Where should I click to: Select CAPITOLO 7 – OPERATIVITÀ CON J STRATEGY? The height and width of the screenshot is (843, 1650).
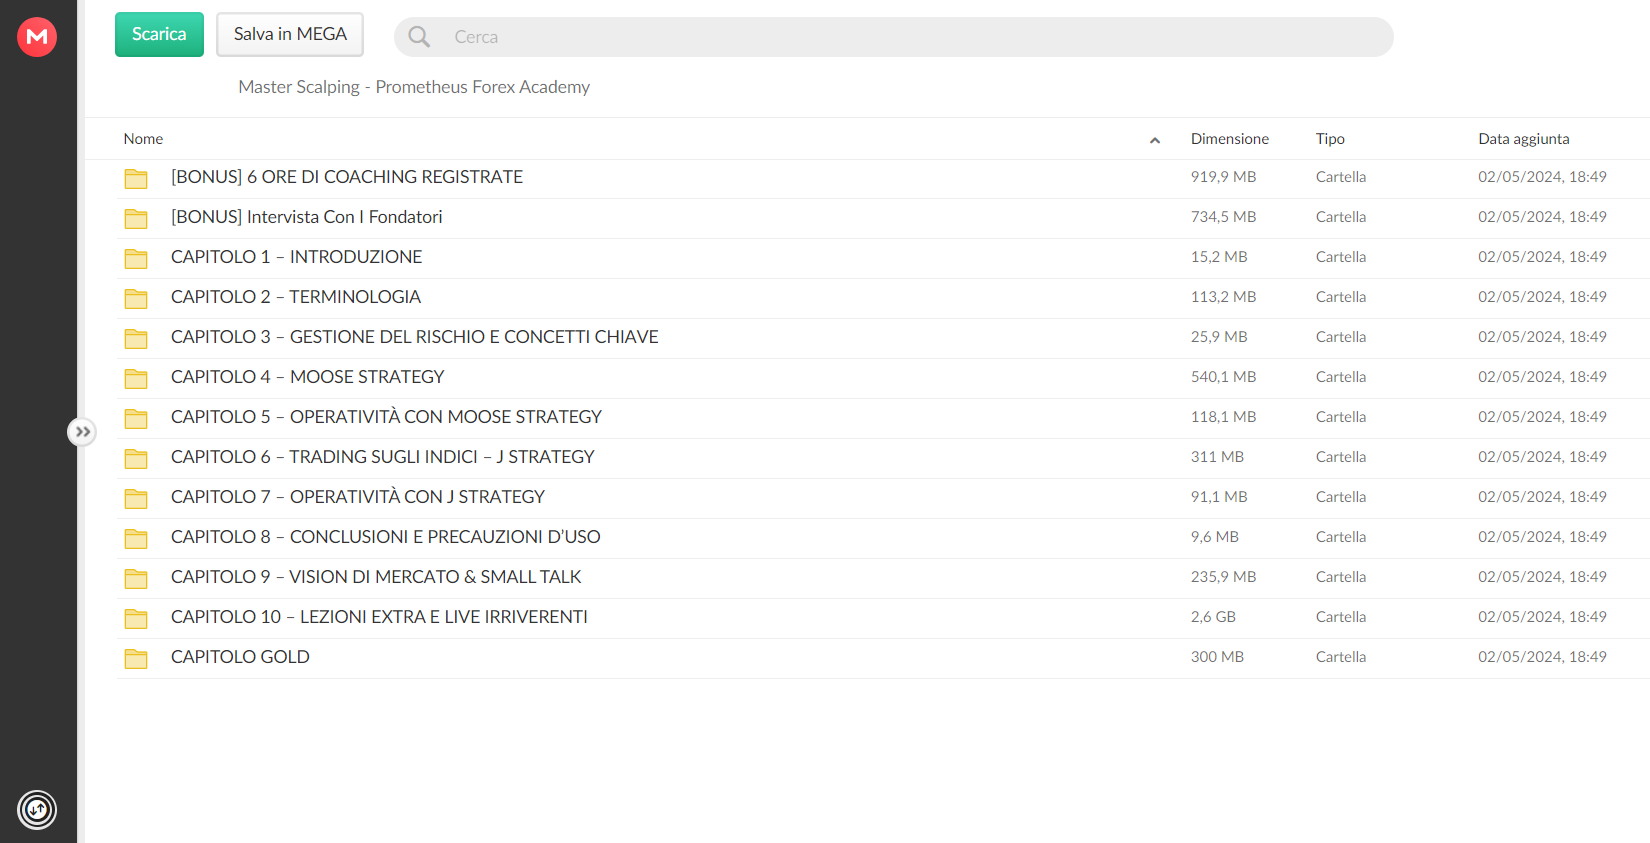click(358, 497)
